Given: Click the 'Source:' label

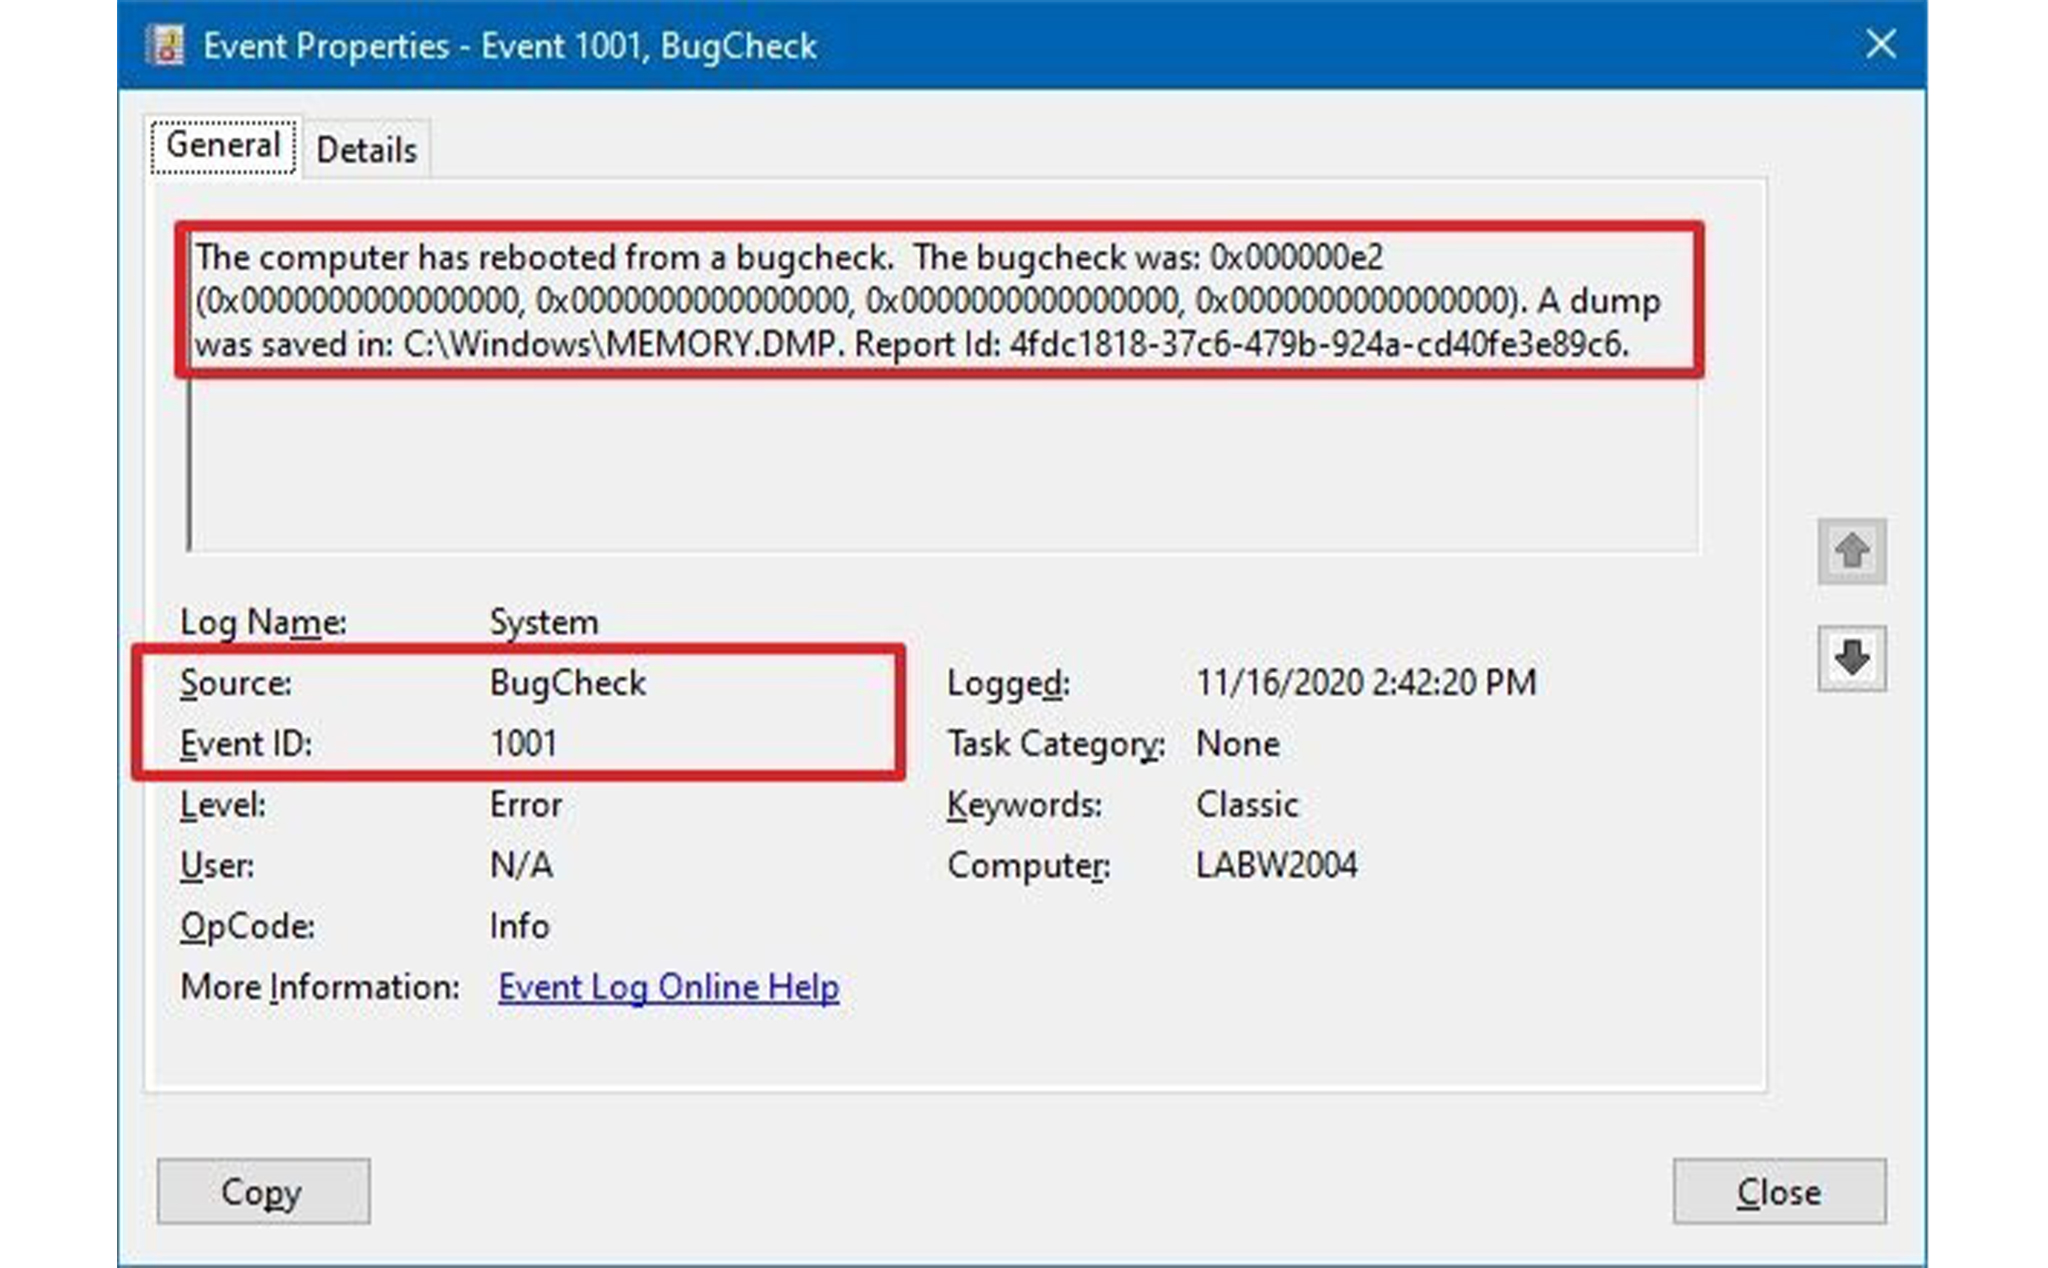Looking at the screenshot, I should coord(236,683).
